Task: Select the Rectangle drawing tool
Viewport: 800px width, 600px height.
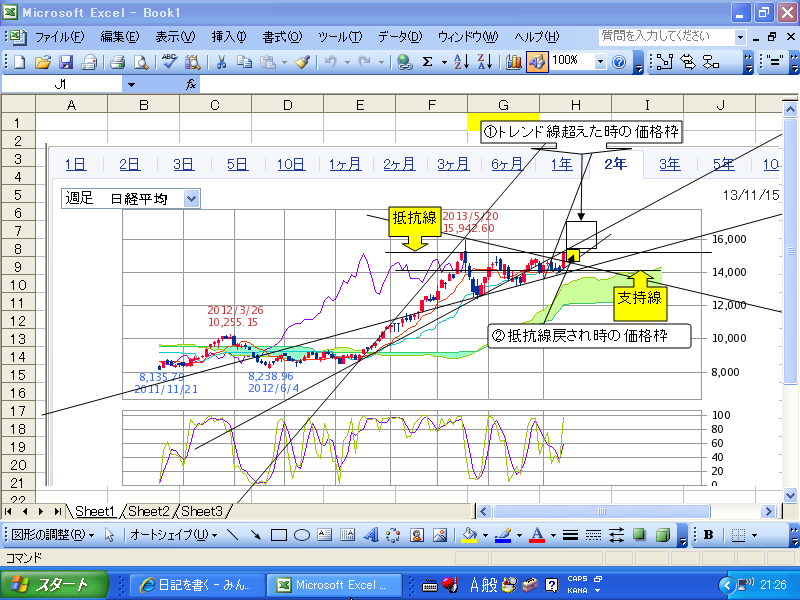Action: pyautogui.click(x=279, y=535)
